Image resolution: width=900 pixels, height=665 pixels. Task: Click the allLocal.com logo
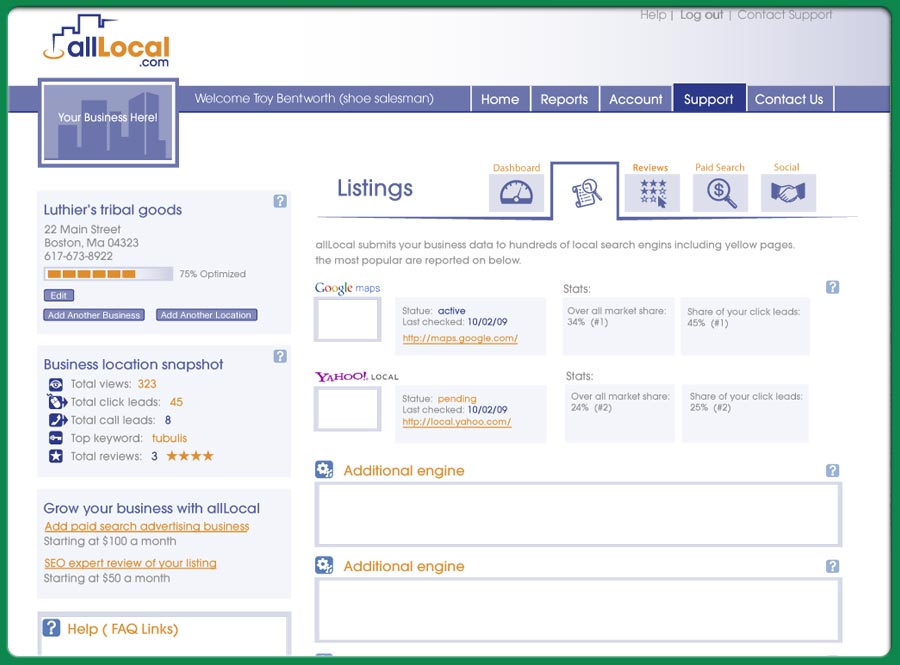coord(107,43)
